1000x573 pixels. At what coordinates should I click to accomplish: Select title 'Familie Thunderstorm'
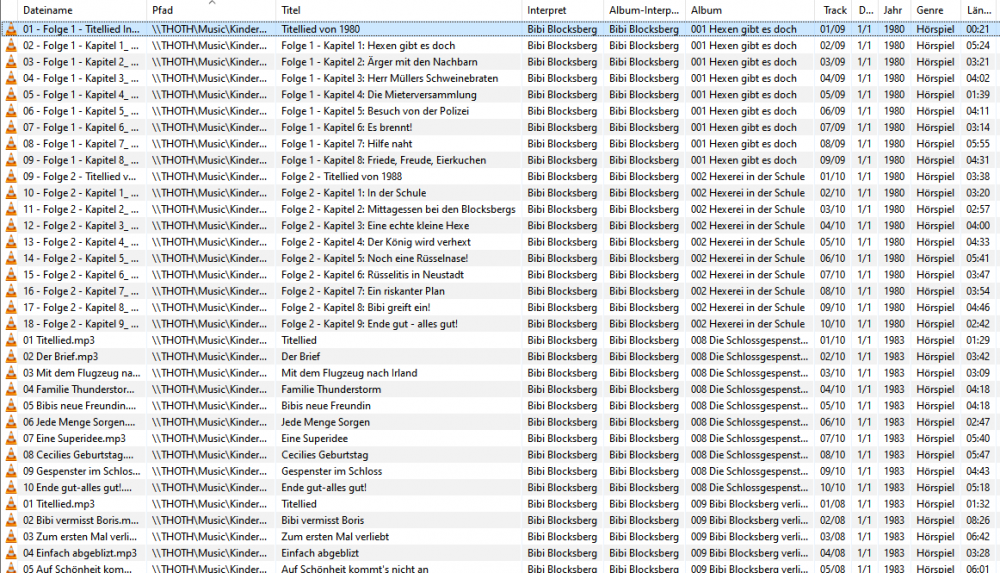tap(331, 389)
